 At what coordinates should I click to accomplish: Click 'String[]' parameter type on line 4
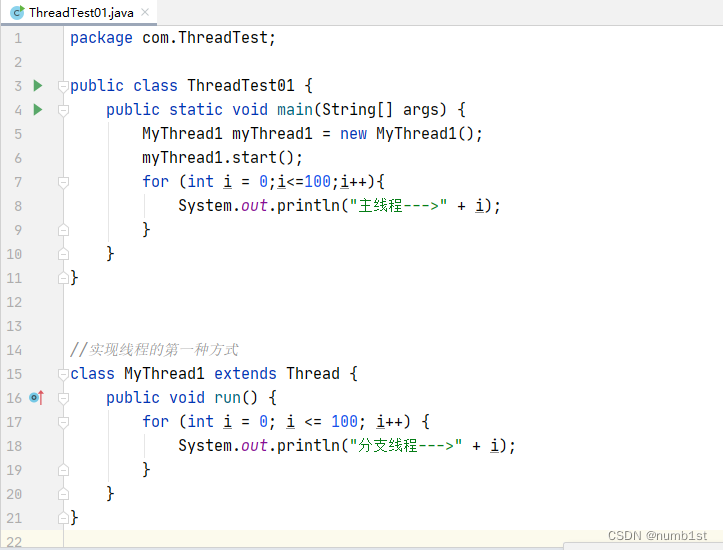pyautogui.click(x=357, y=109)
